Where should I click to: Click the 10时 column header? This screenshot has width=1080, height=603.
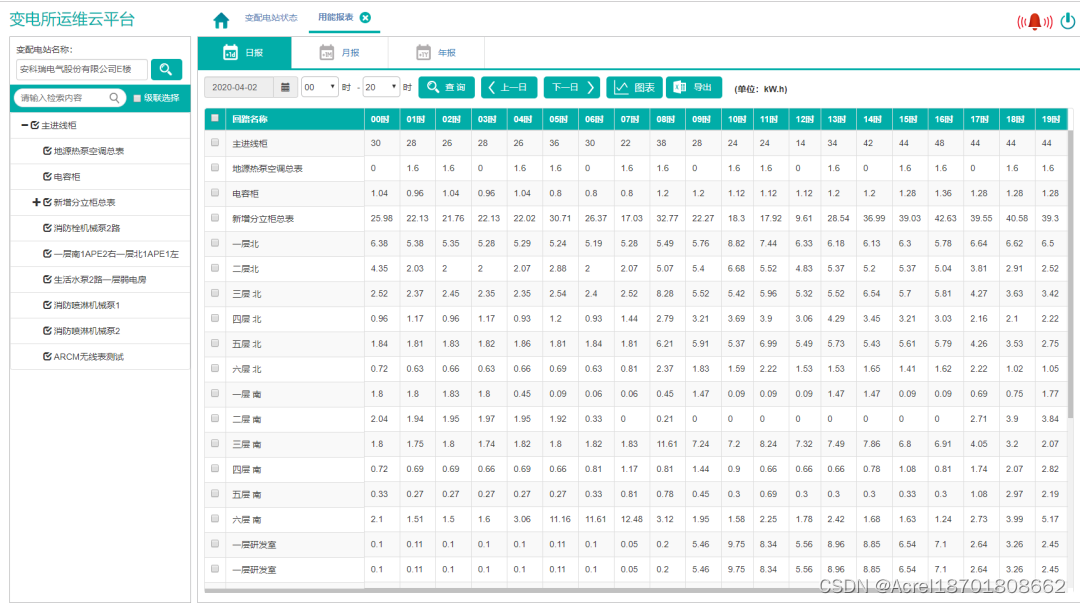point(737,119)
